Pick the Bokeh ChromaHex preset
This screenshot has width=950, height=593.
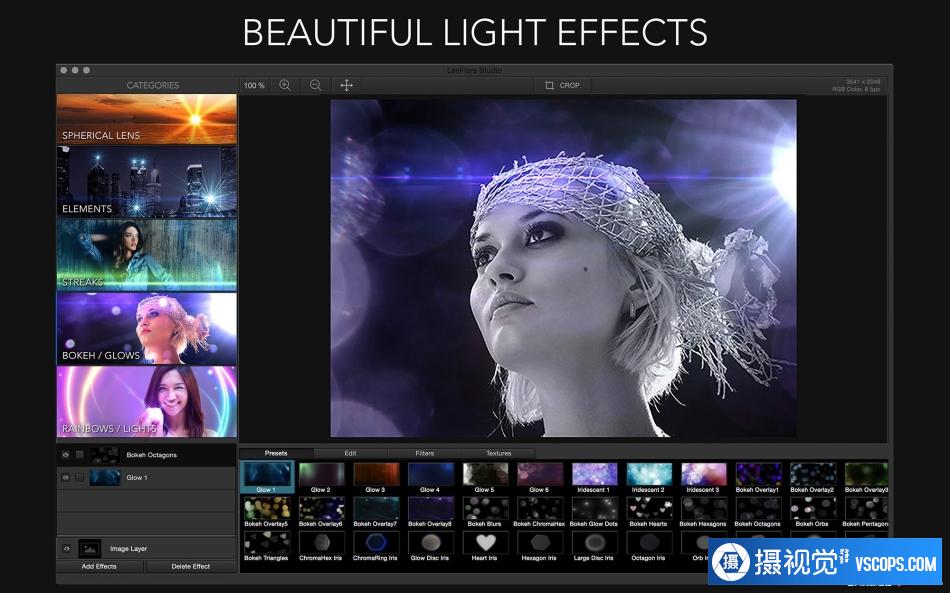(x=539, y=512)
